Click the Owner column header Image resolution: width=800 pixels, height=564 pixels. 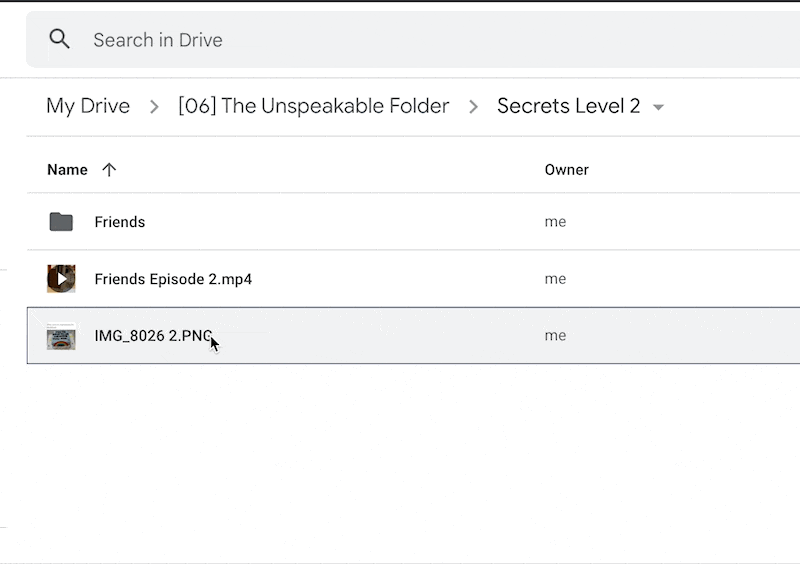tap(566, 170)
